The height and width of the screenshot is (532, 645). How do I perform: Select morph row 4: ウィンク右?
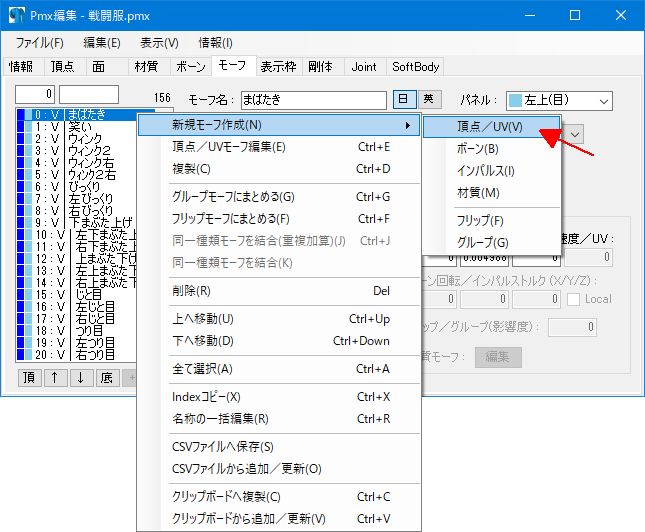point(77,163)
